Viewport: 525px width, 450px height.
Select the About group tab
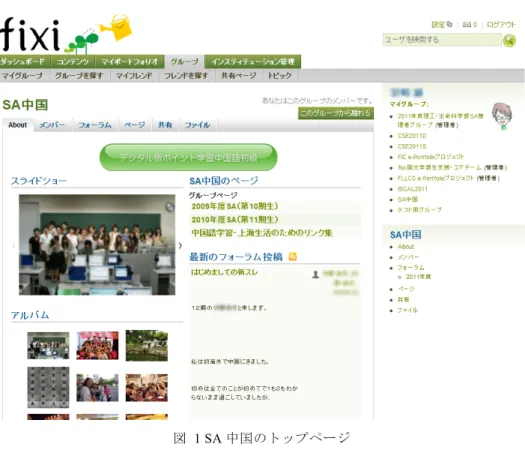(x=18, y=125)
